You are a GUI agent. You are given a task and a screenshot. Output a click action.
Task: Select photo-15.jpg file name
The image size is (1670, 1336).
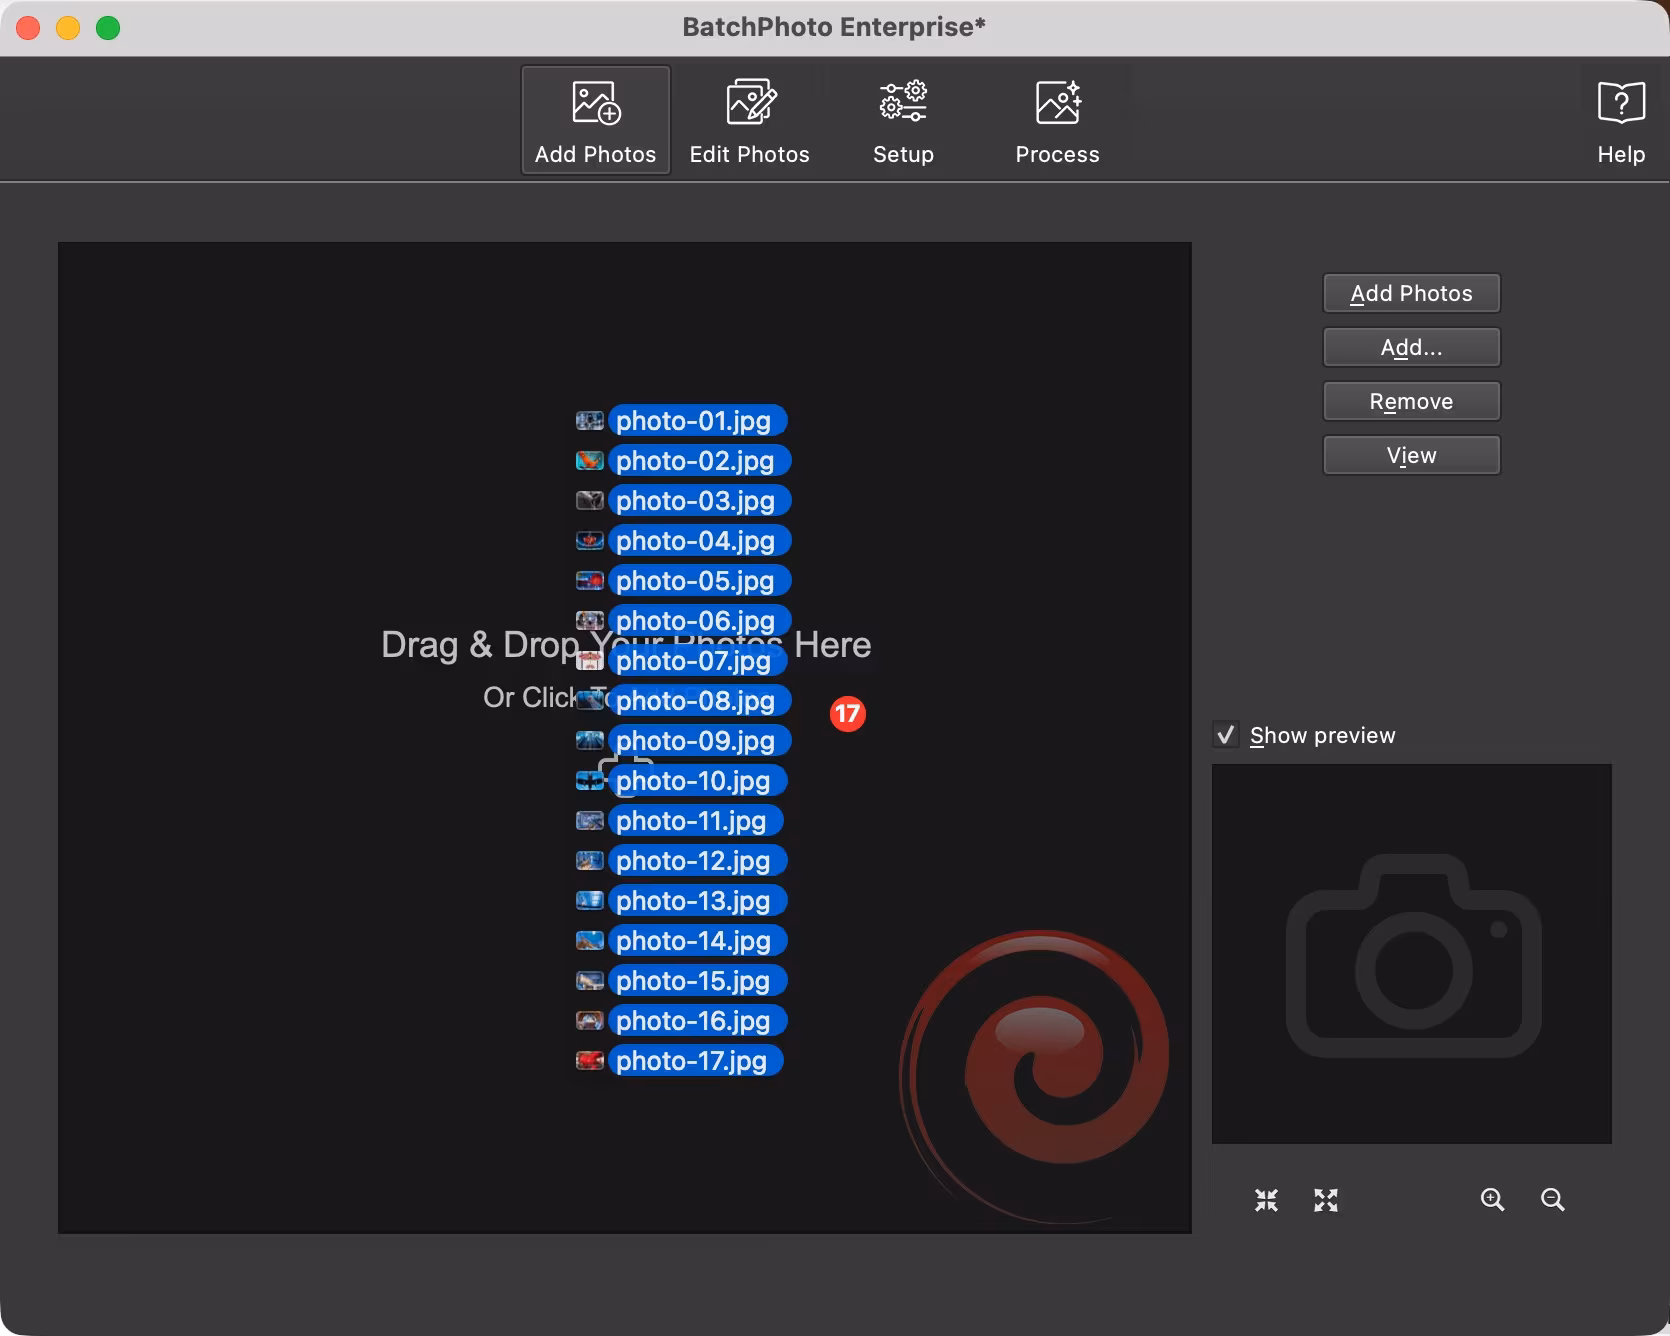(697, 981)
